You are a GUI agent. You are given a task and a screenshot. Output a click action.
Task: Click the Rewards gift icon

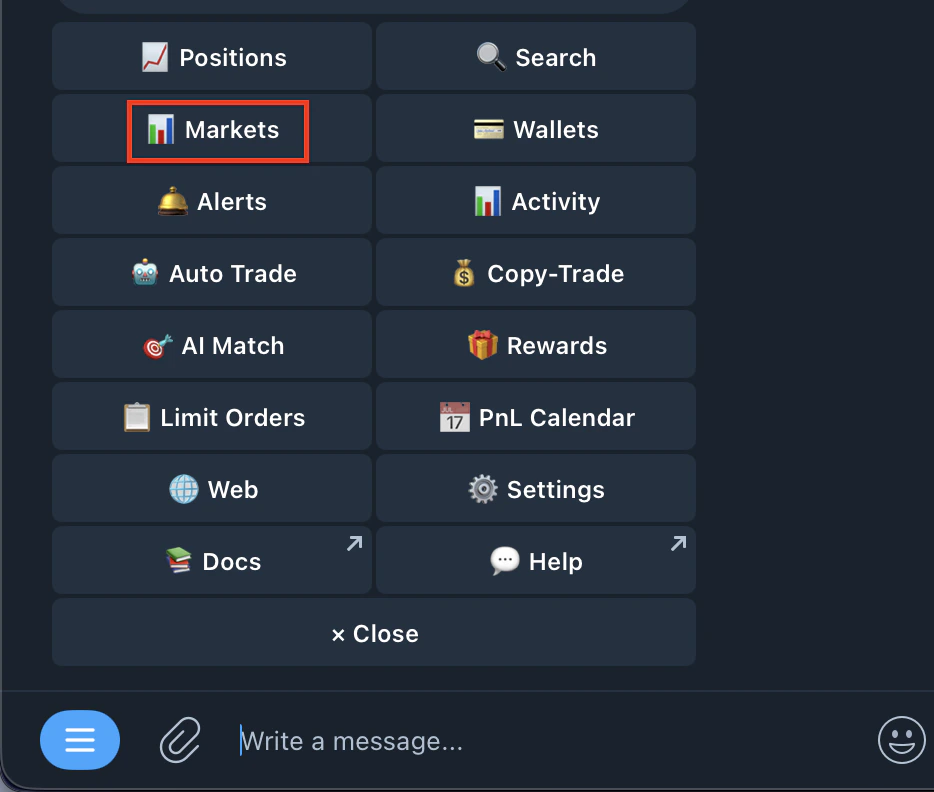click(x=481, y=344)
